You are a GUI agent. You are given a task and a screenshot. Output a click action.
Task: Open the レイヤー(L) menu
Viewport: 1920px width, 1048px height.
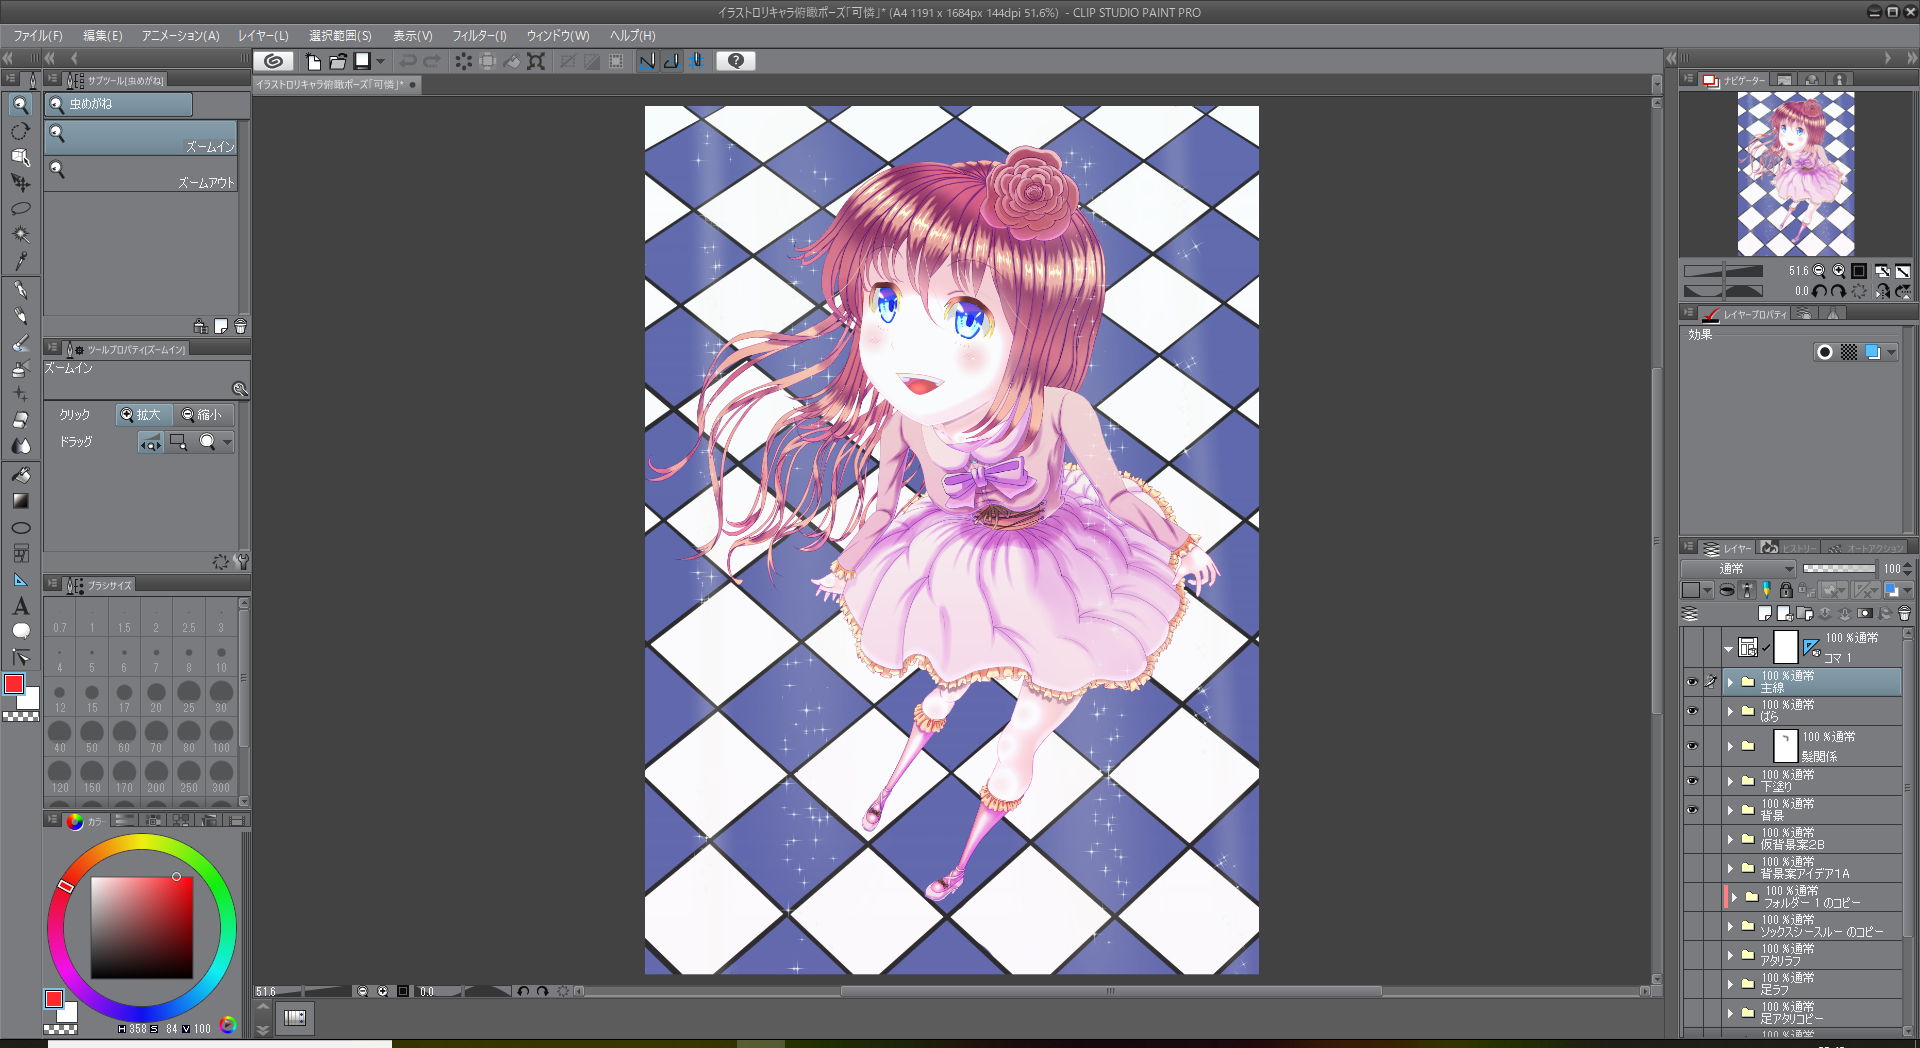pyautogui.click(x=263, y=35)
